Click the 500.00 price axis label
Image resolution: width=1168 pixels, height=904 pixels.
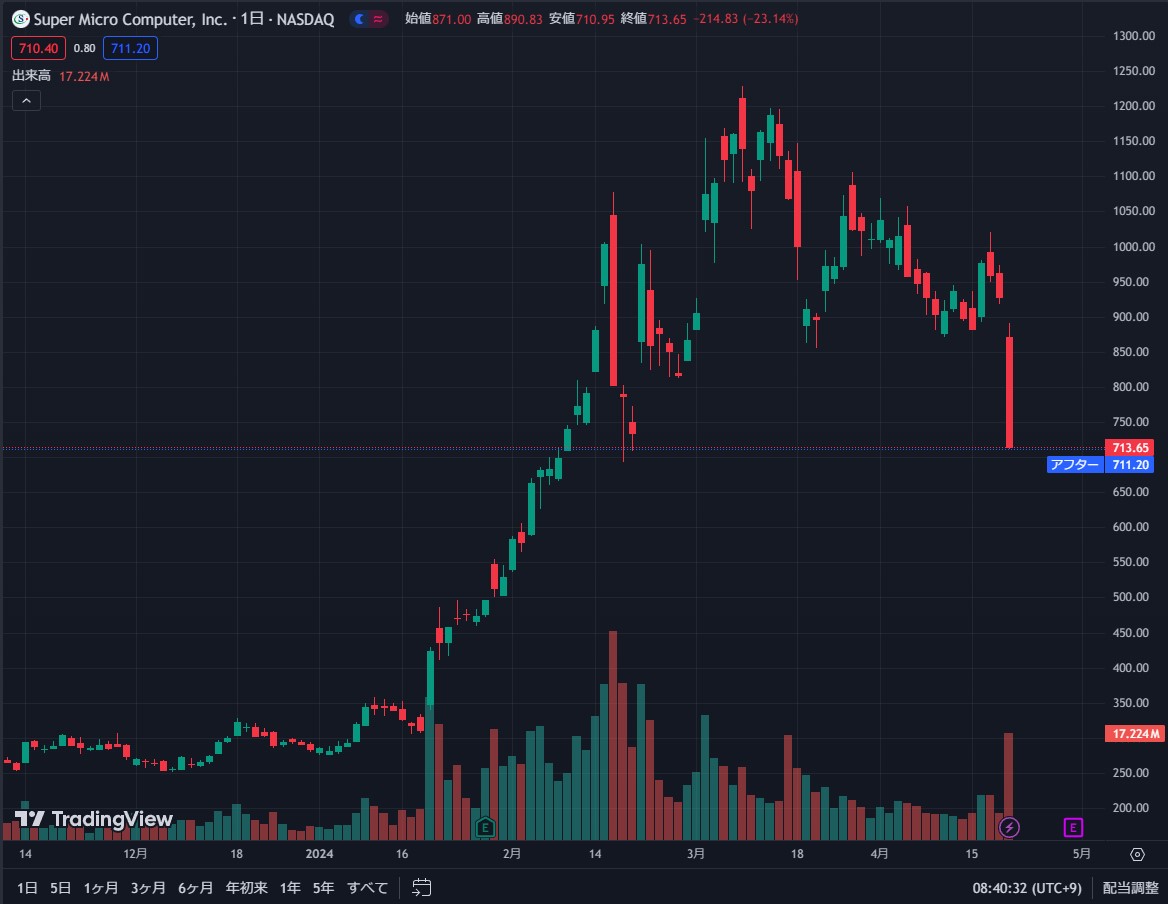coord(1130,596)
